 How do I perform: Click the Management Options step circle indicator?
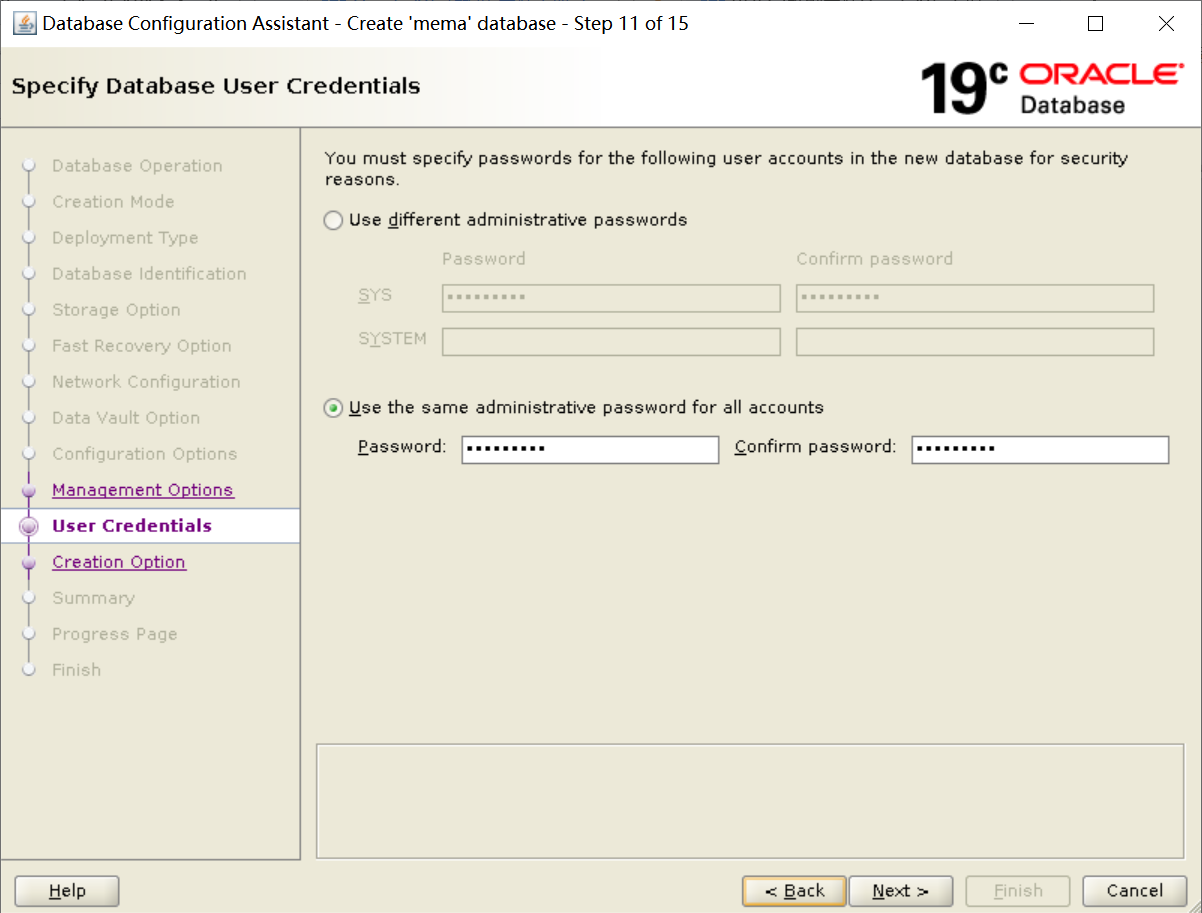point(28,489)
